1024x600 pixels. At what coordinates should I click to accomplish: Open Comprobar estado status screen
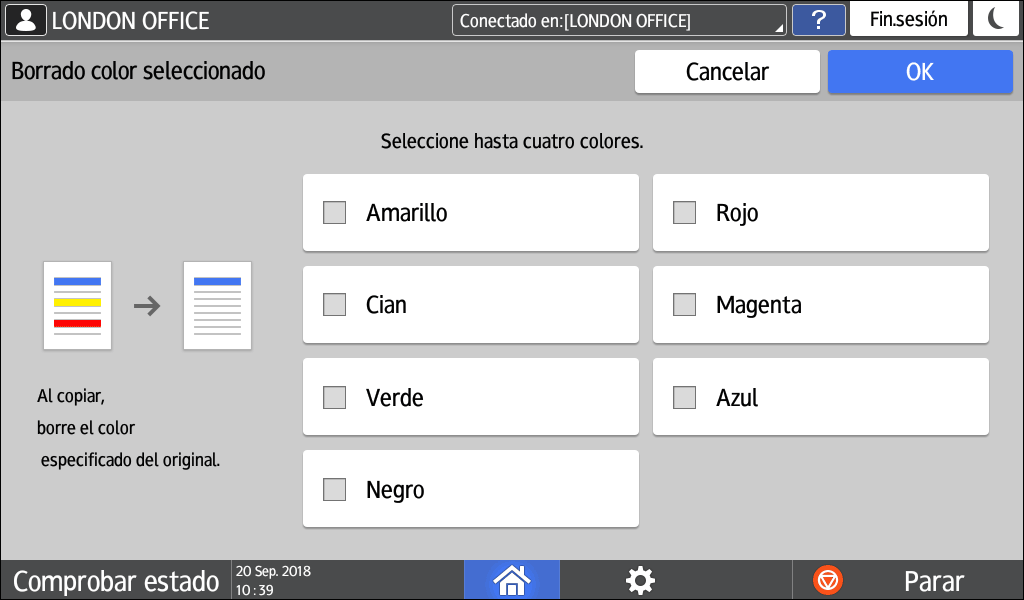[x=116, y=581]
